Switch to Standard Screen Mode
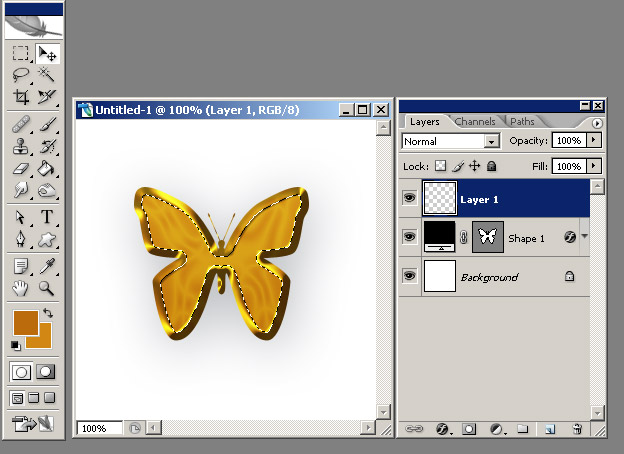Viewport: 624px width, 454px height. 17,398
